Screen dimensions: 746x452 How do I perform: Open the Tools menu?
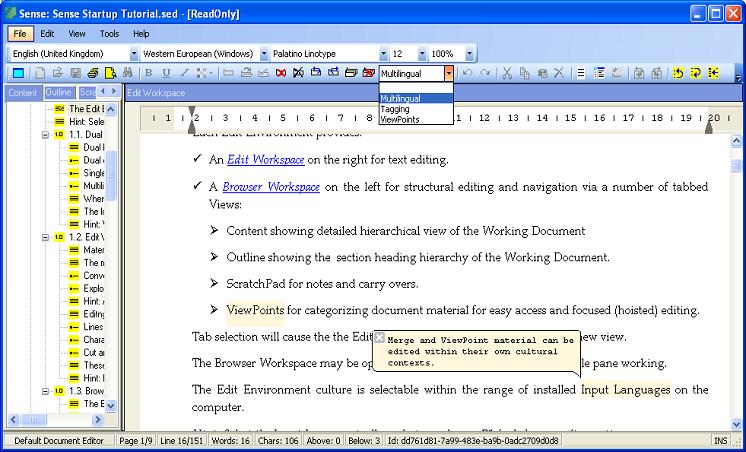[x=109, y=33]
